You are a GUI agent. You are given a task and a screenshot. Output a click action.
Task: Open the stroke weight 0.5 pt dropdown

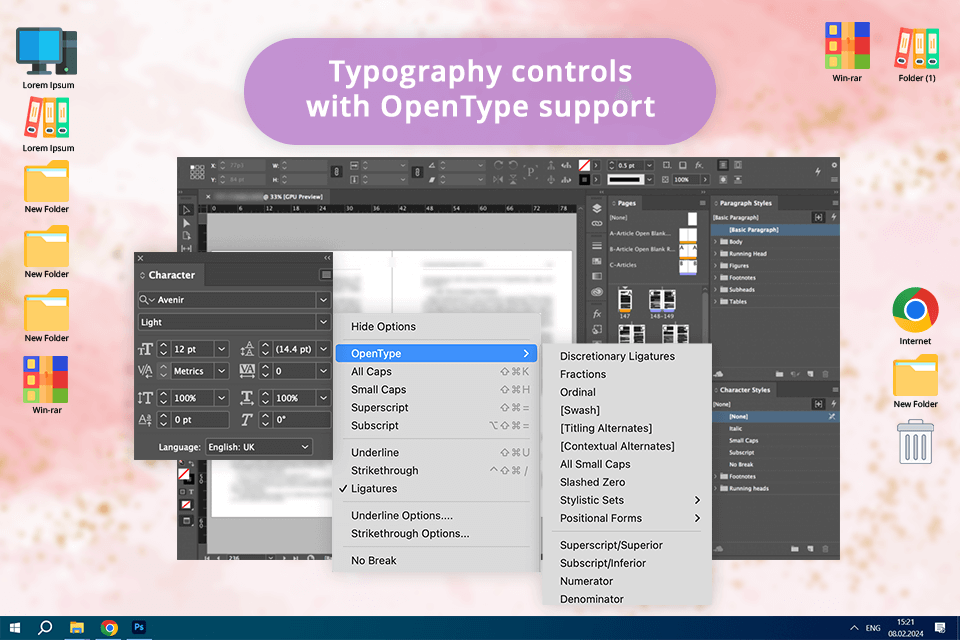pos(649,165)
